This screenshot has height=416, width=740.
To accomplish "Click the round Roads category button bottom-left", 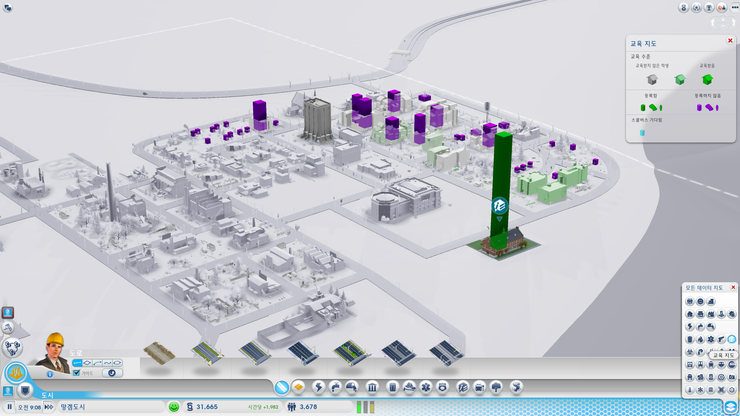I will 16,373.
